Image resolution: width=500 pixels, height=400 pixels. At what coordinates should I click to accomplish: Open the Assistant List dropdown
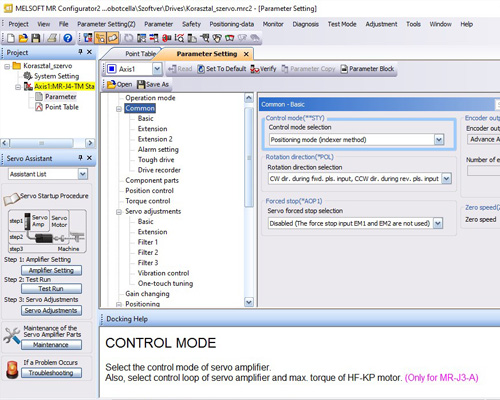pos(83,174)
